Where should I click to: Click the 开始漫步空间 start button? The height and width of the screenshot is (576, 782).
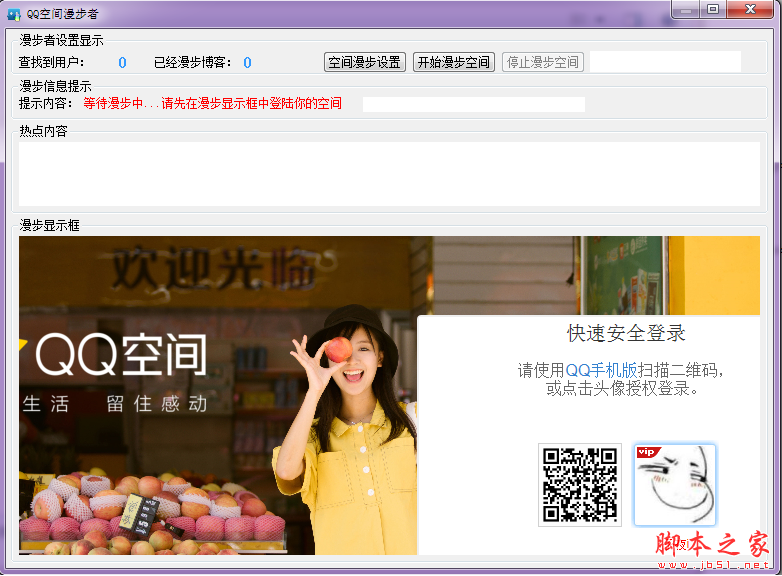[453, 62]
